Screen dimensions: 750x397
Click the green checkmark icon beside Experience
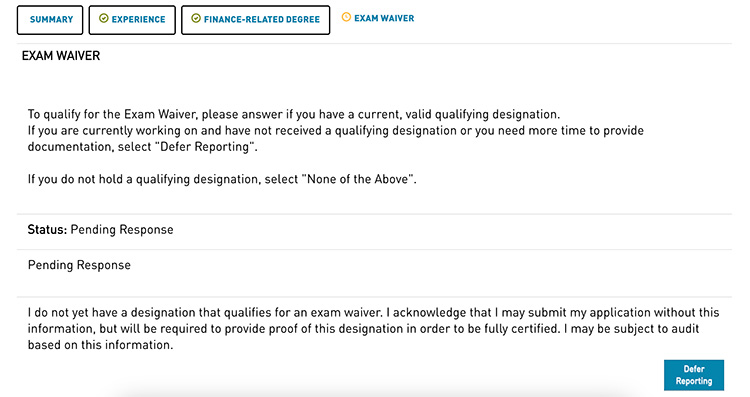point(103,19)
